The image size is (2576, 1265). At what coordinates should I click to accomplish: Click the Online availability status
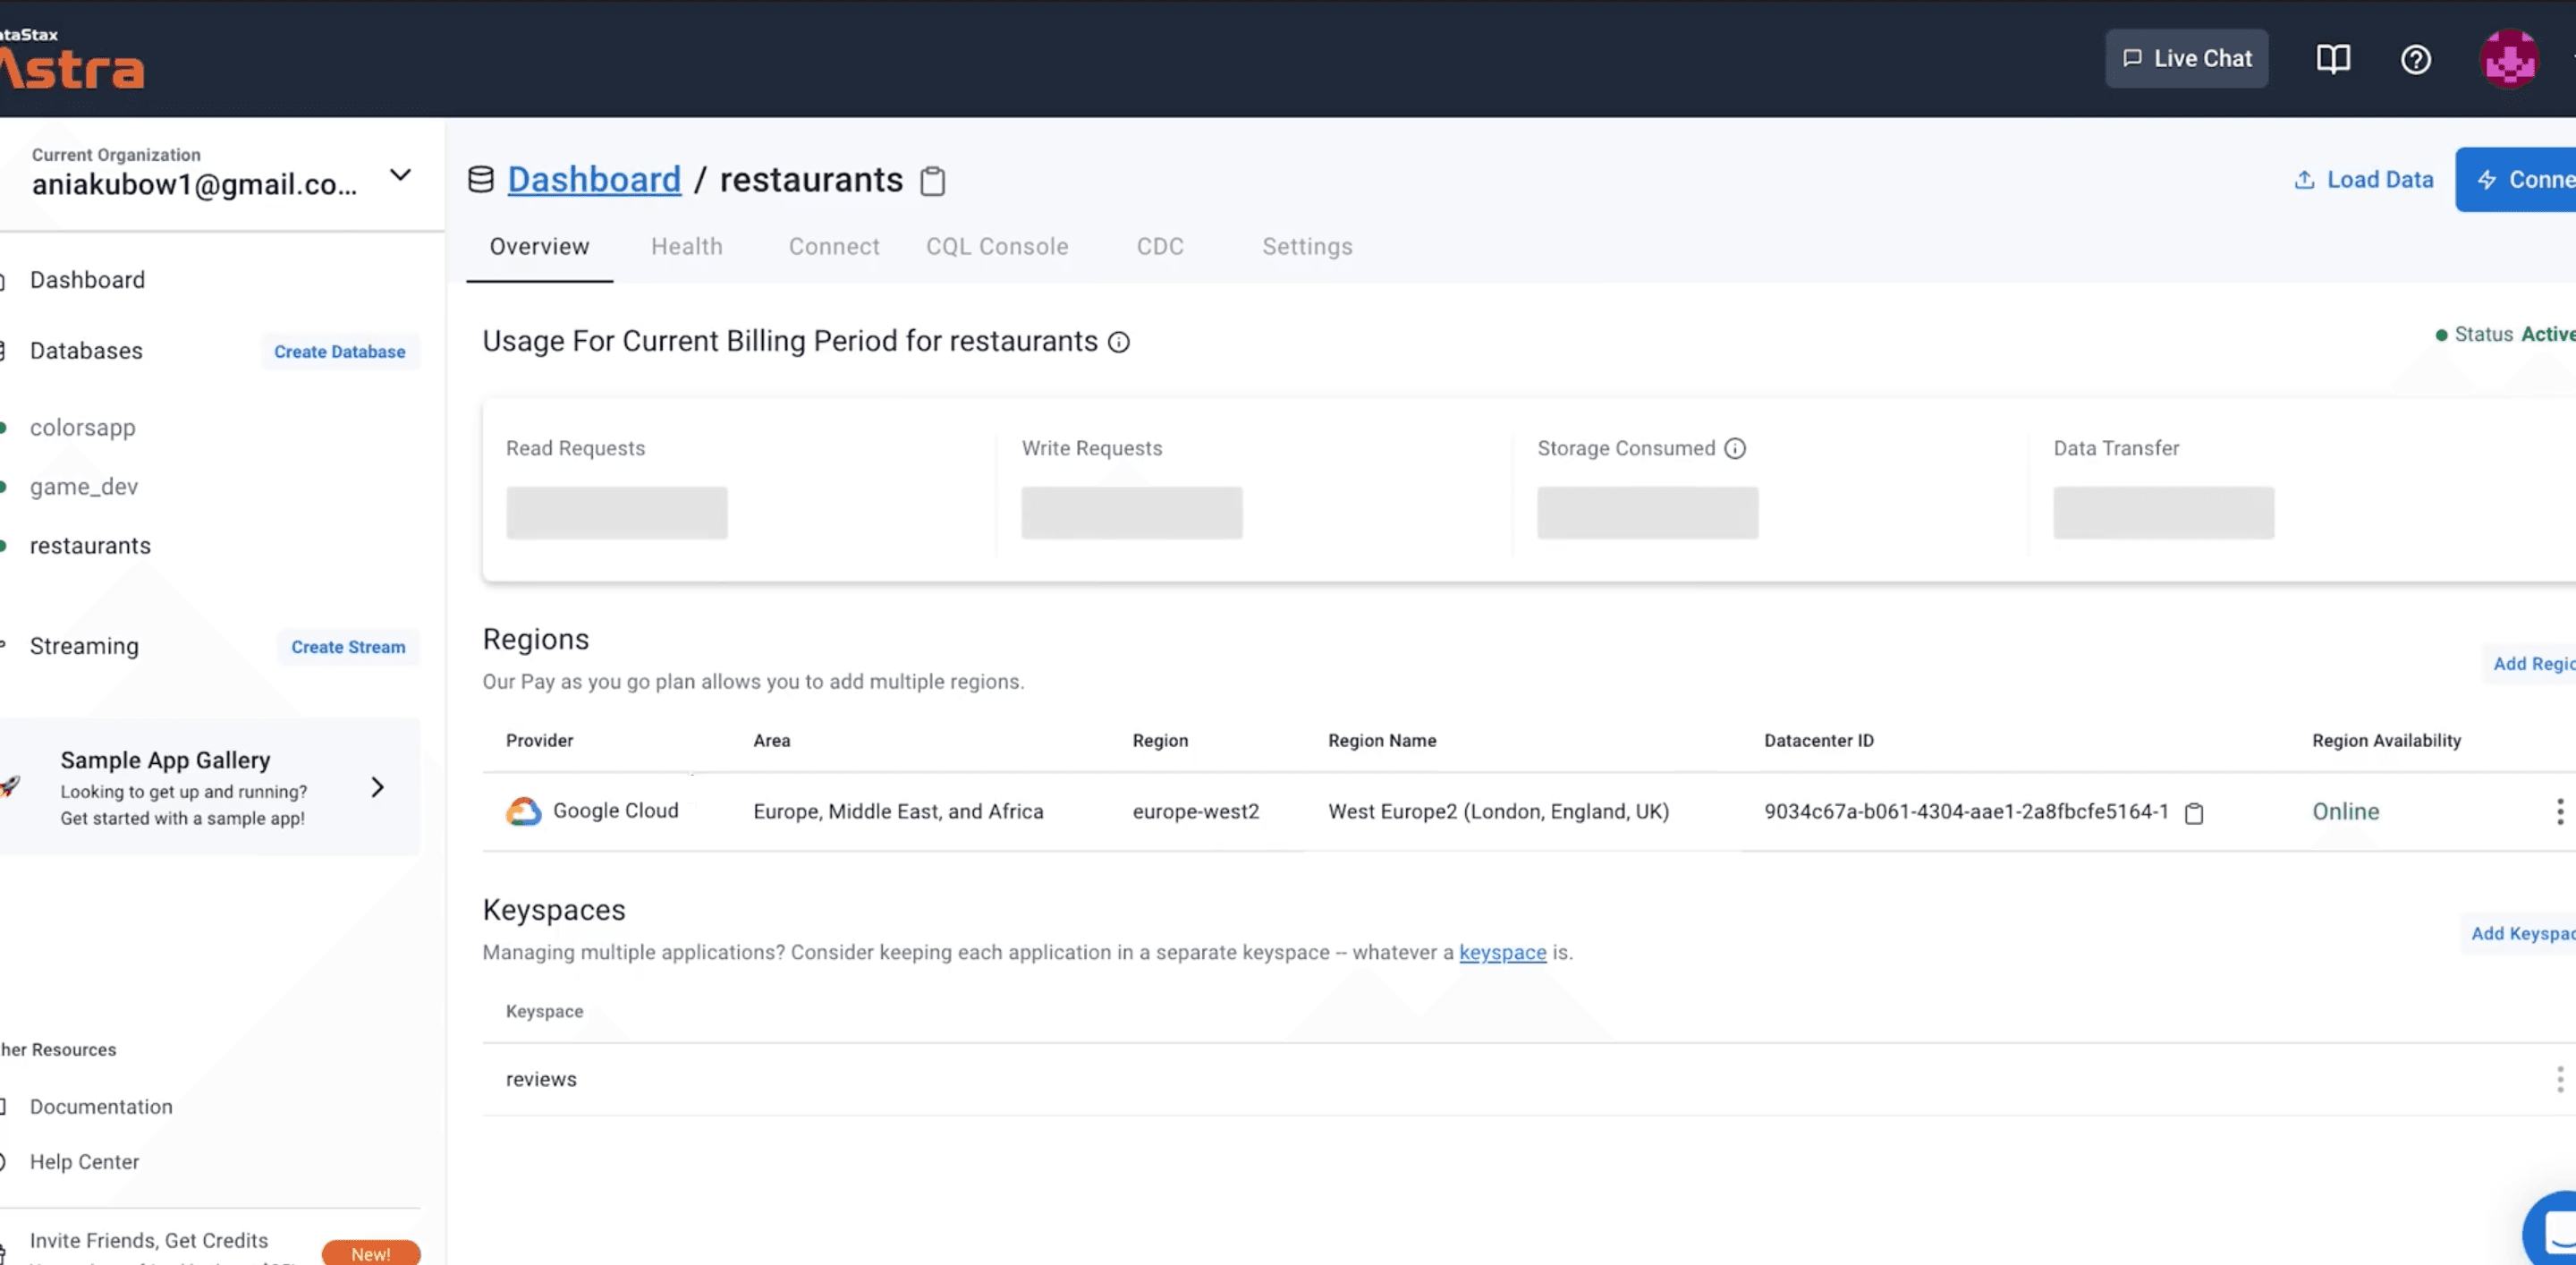coord(2345,812)
